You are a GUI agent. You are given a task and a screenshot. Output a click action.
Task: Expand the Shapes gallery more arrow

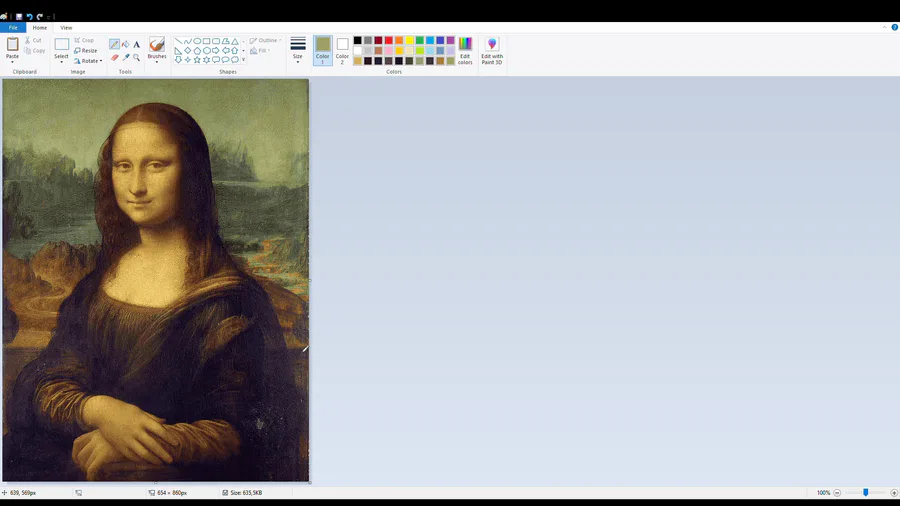pyautogui.click(x=243, y=60)
